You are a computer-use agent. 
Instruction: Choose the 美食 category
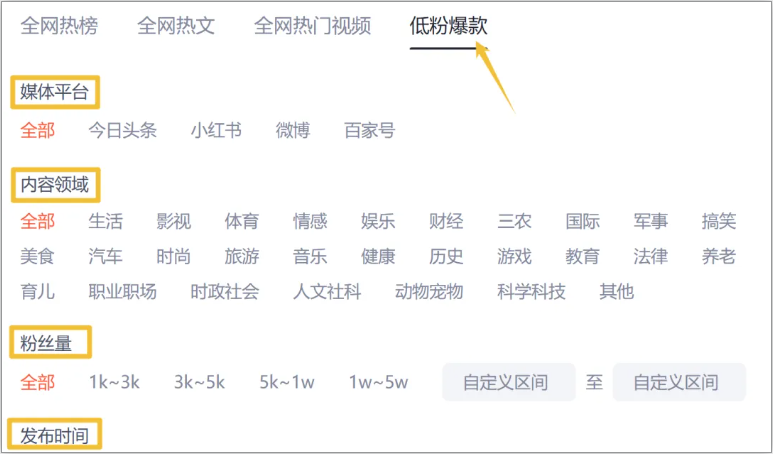[x=37, y=257]
